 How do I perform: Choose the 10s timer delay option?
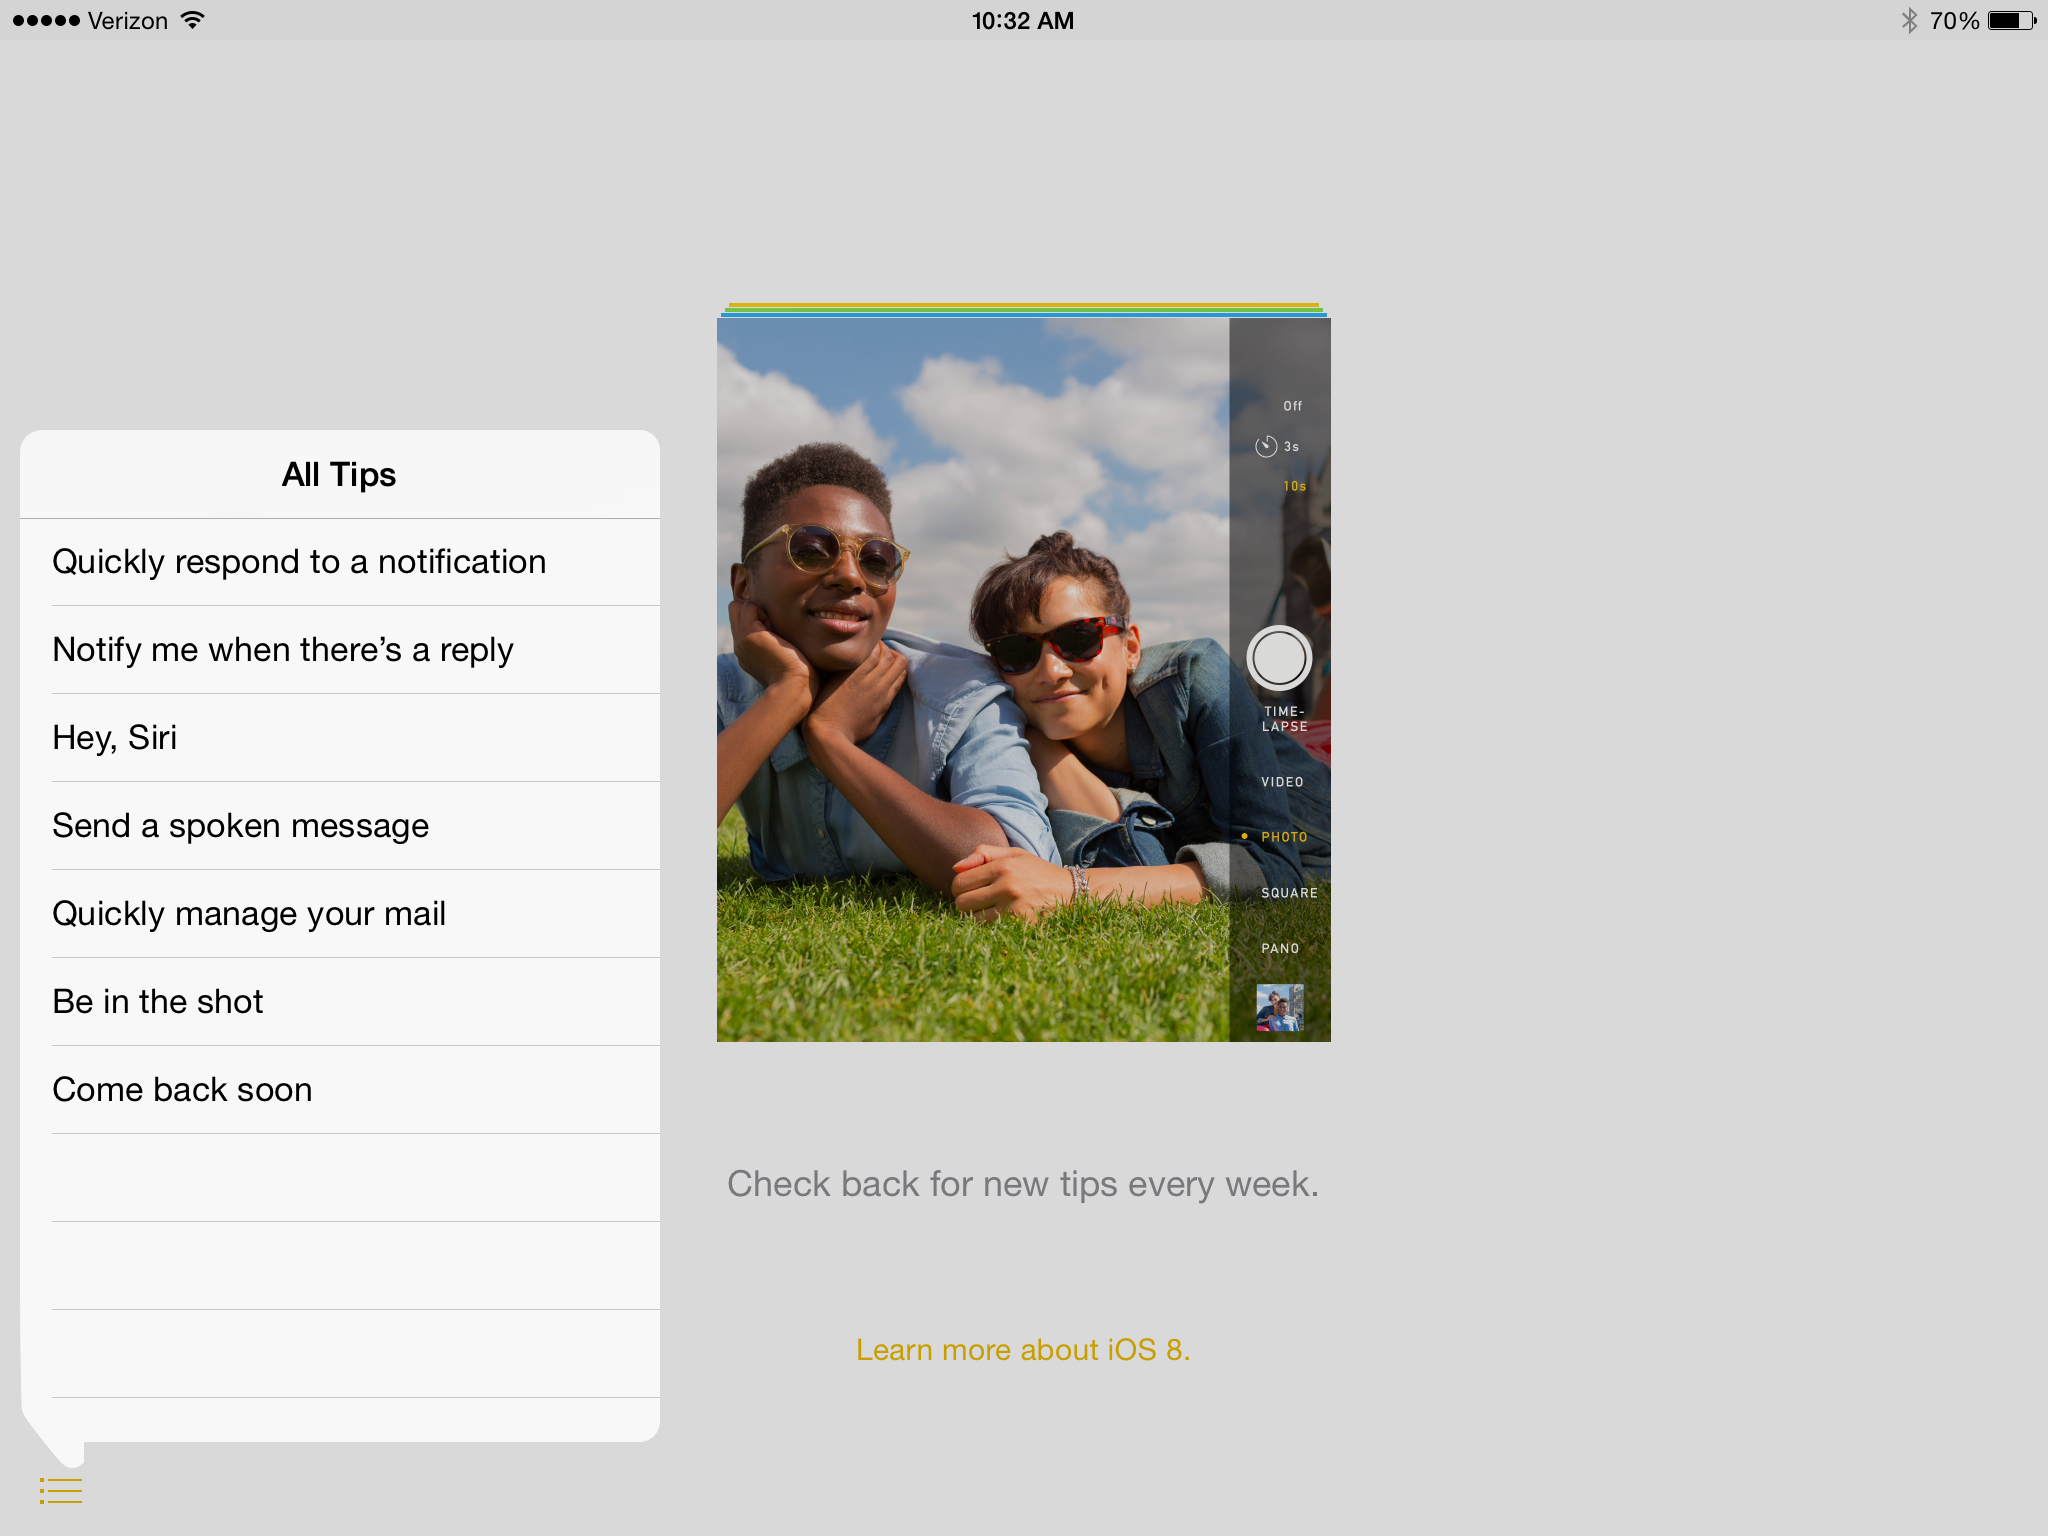[1293, 486]
